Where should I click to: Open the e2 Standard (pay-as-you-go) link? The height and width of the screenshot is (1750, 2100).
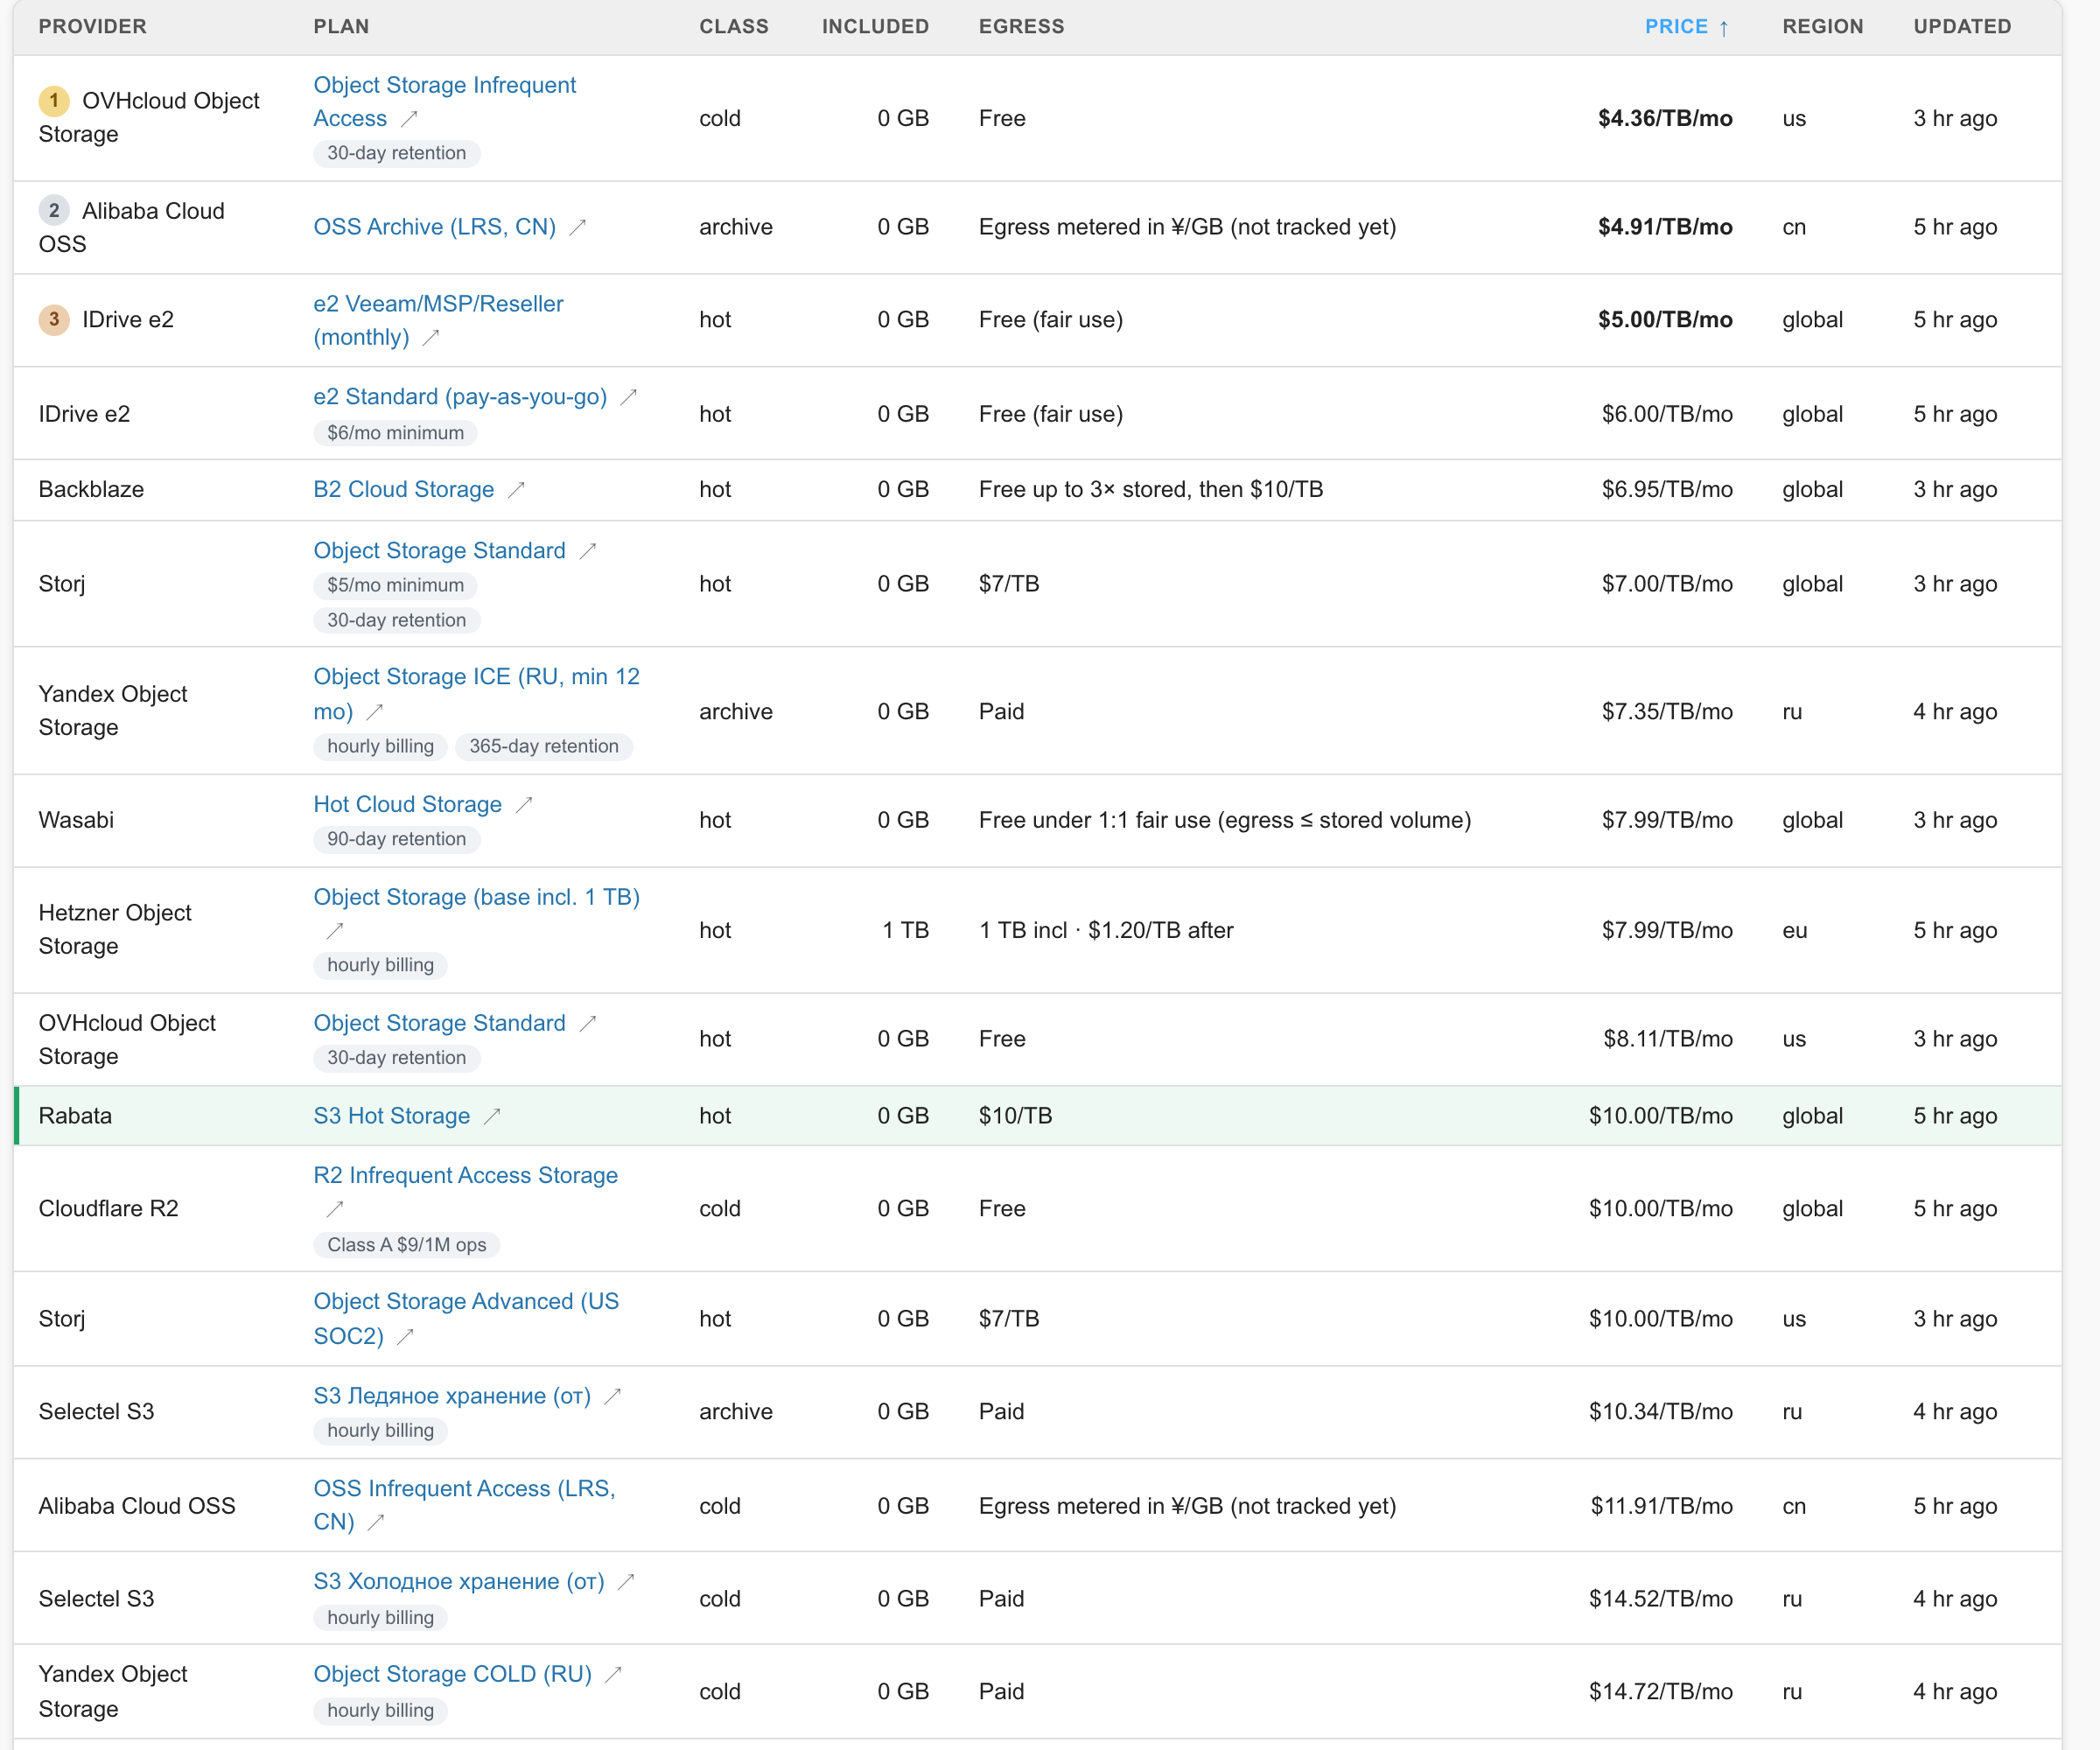point(460,397)
